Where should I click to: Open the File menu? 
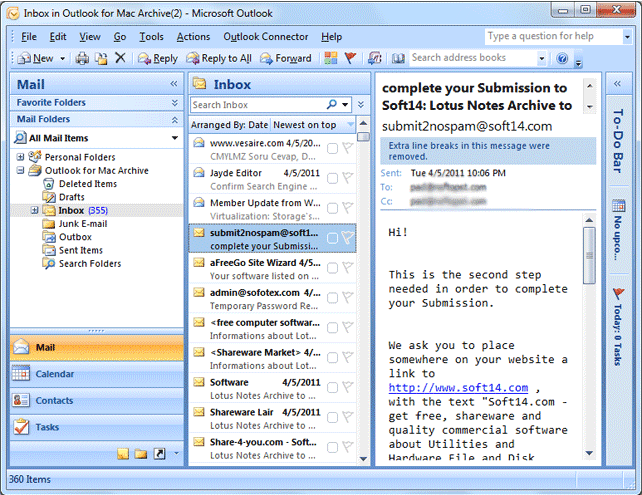point(29,37)
